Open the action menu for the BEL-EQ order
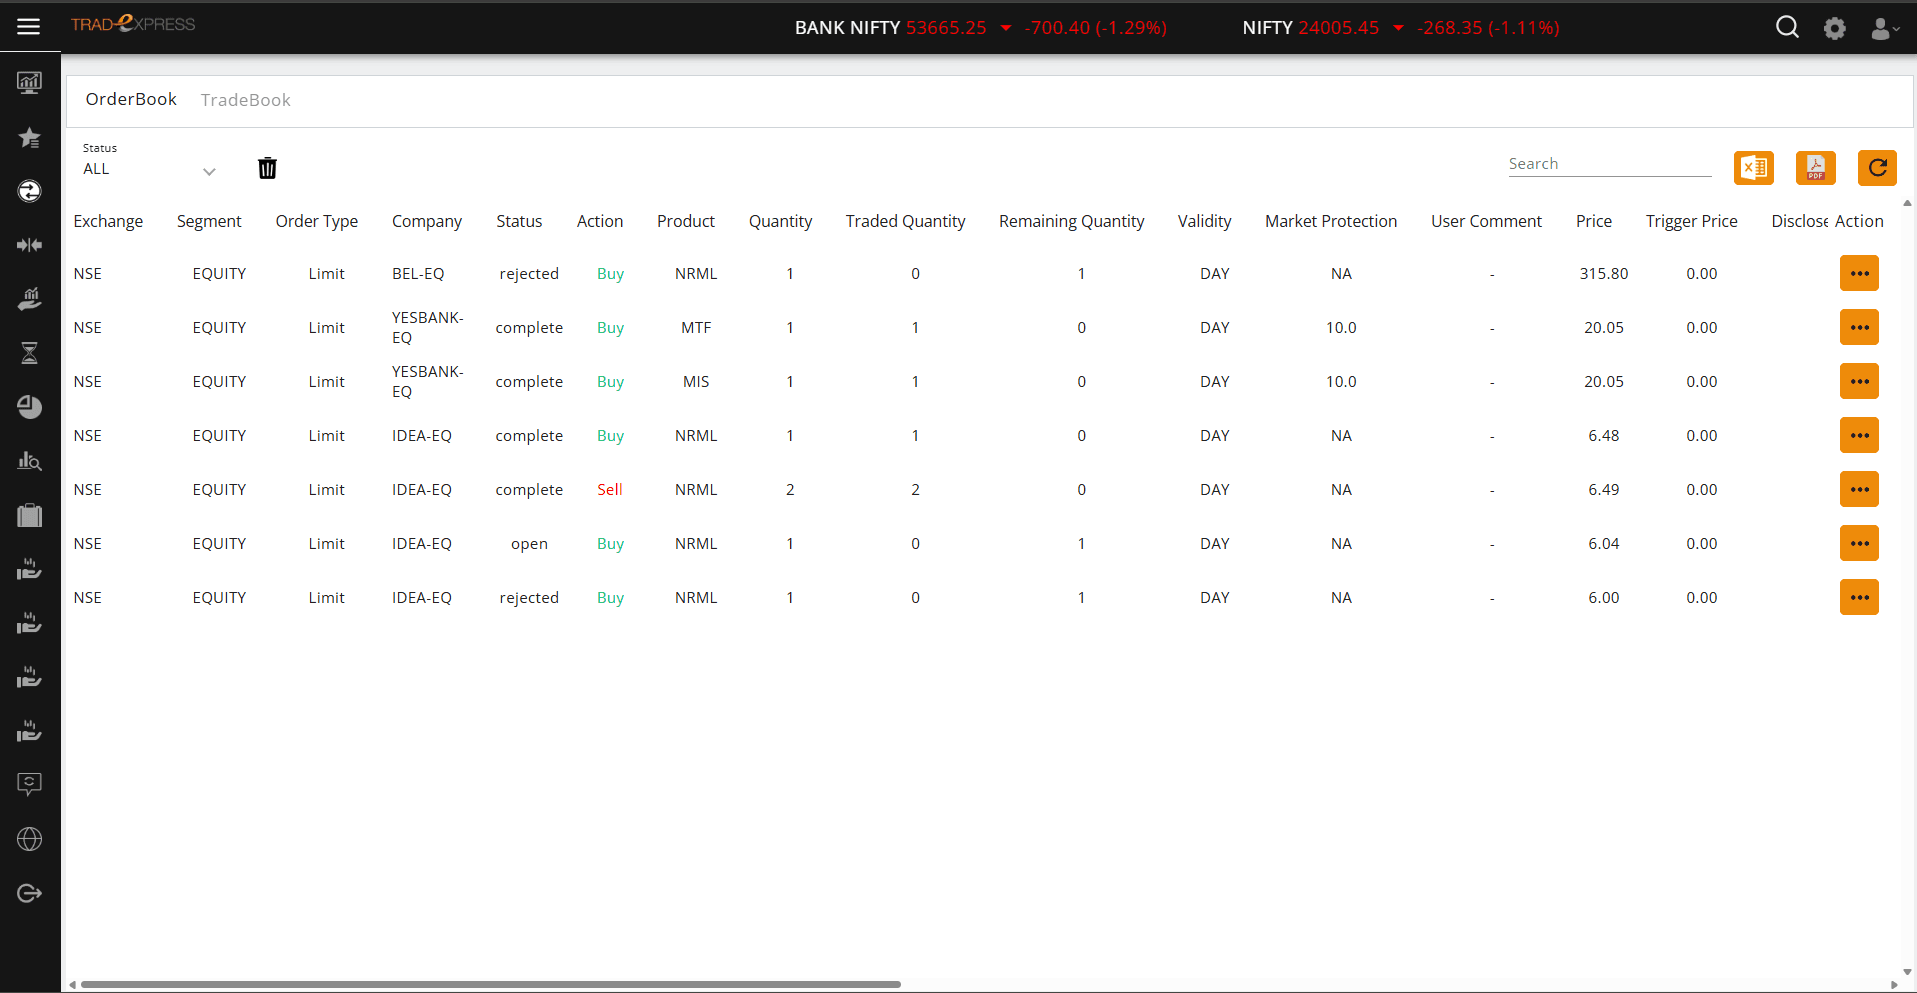The height and width of the screenshot is (993, 1917). click(x=1859, y=273)
